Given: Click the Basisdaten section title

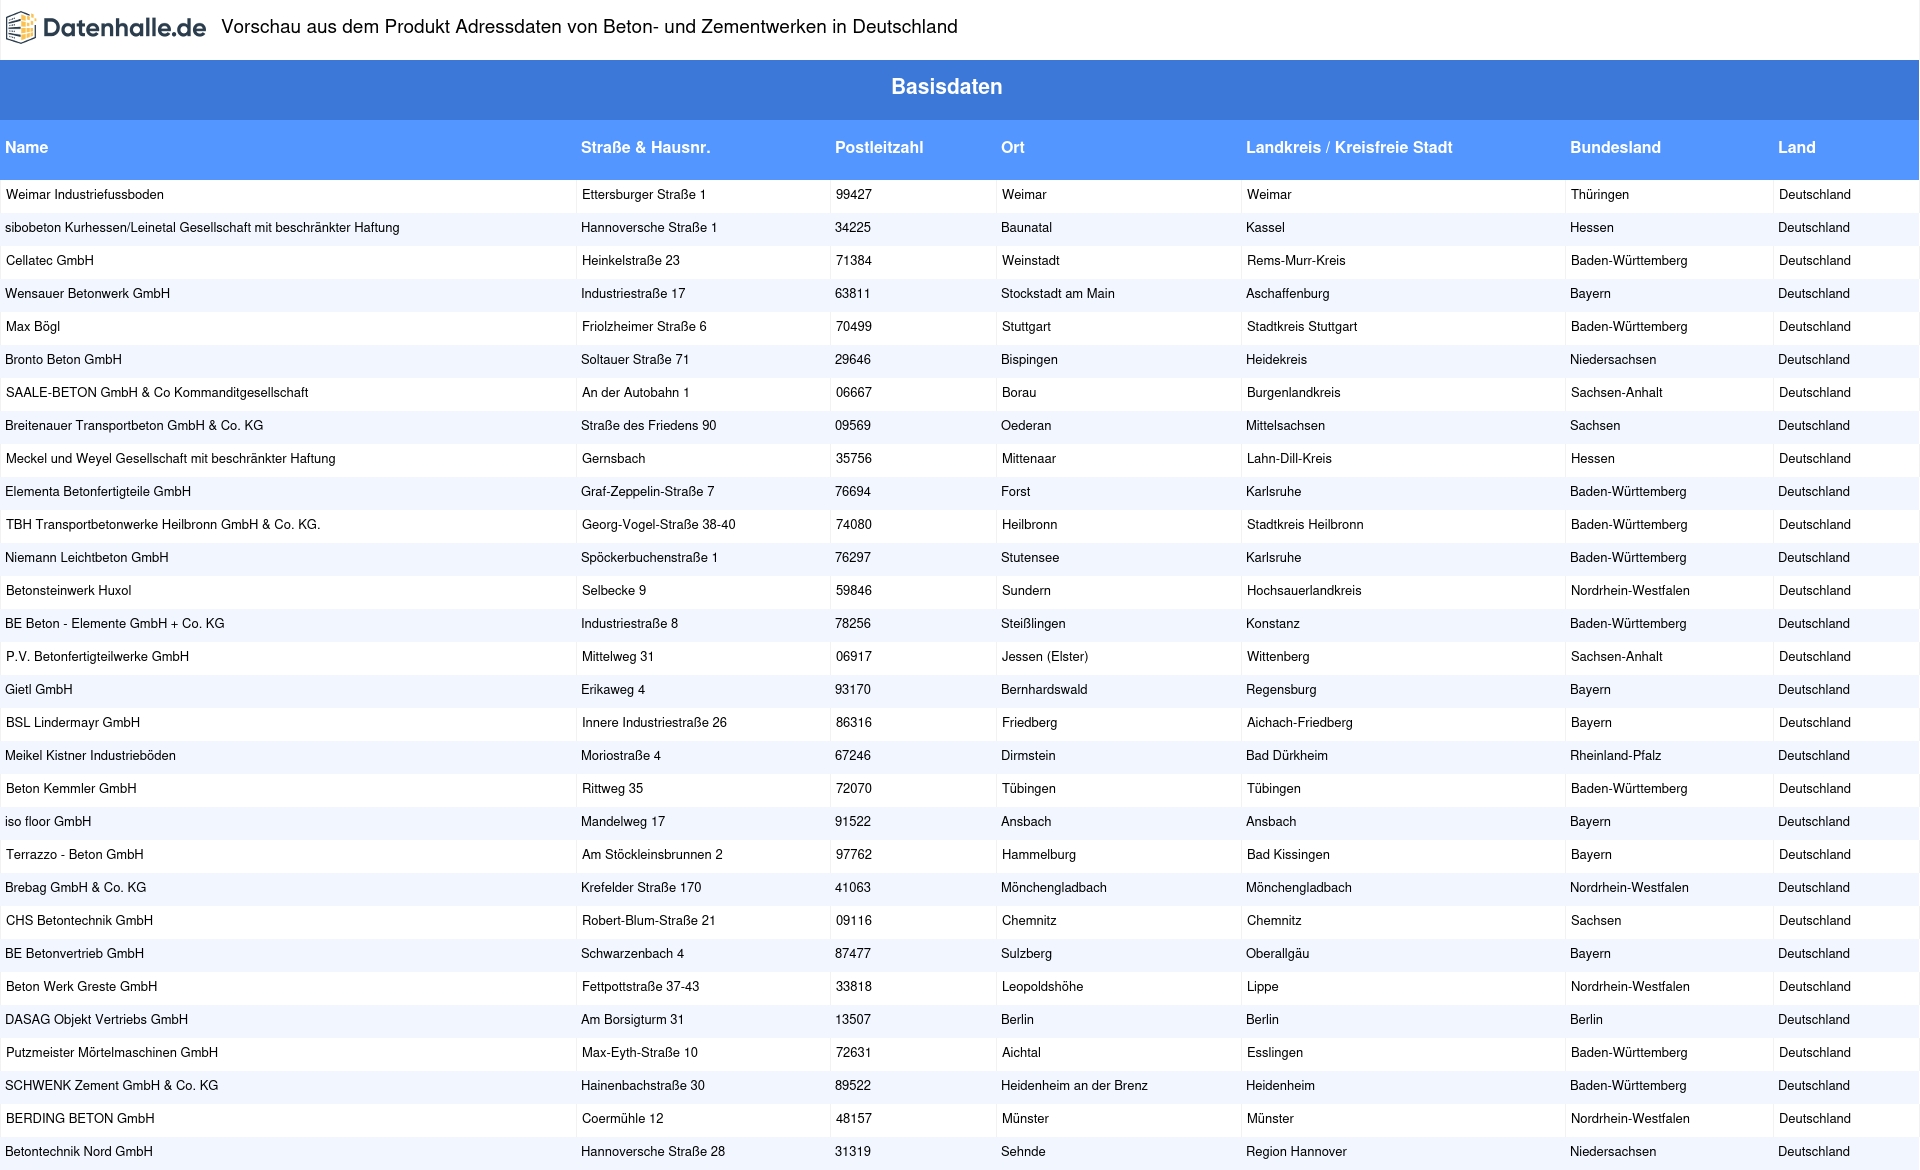Looking at the screenshot, I should coord(946,87).
